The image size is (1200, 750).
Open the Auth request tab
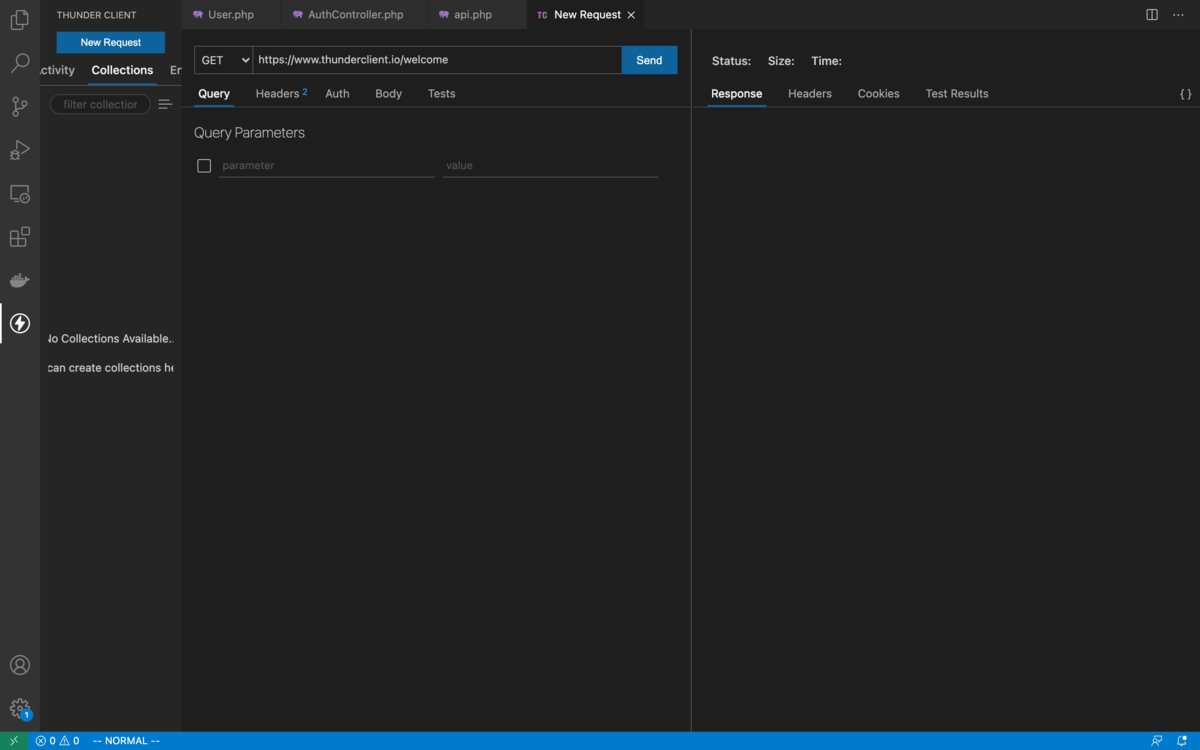pos(337,94)
